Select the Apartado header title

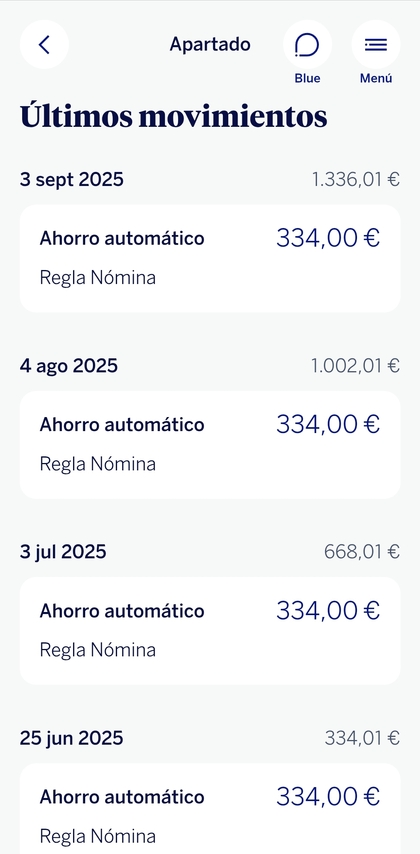tap(210, 44)
